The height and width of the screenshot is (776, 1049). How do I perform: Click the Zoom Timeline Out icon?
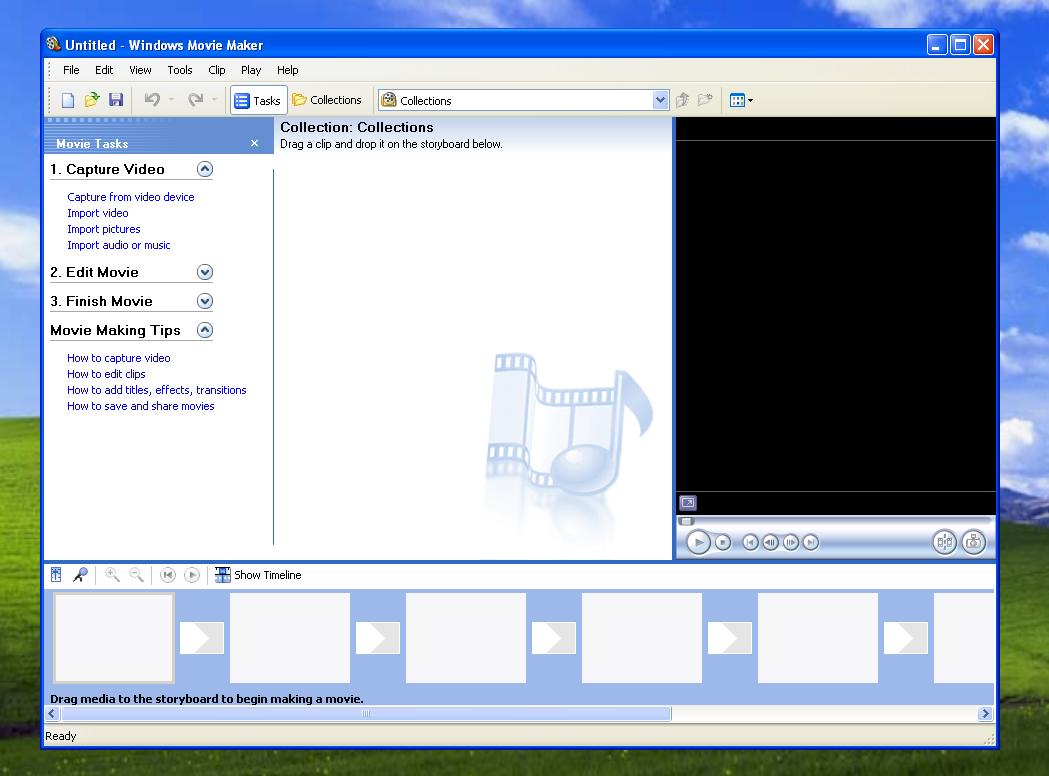click(x=136, y=575)
